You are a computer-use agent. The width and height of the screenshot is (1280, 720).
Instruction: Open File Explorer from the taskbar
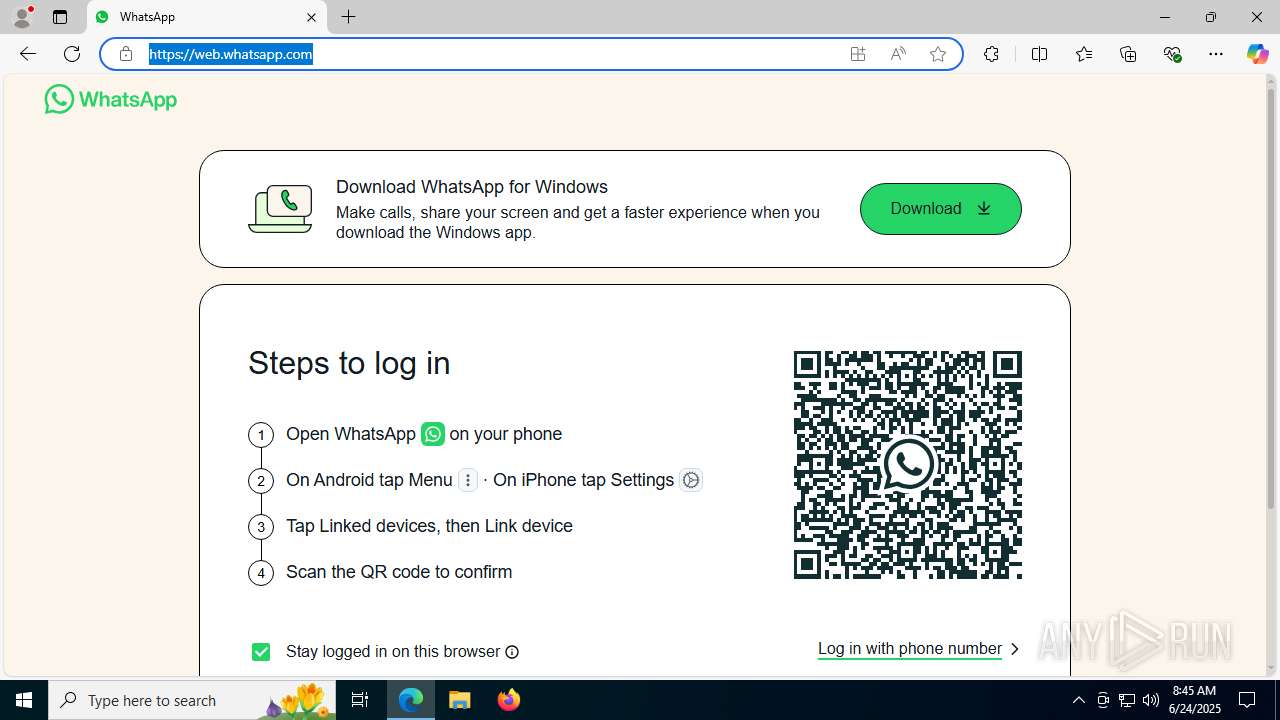[459, 700]
